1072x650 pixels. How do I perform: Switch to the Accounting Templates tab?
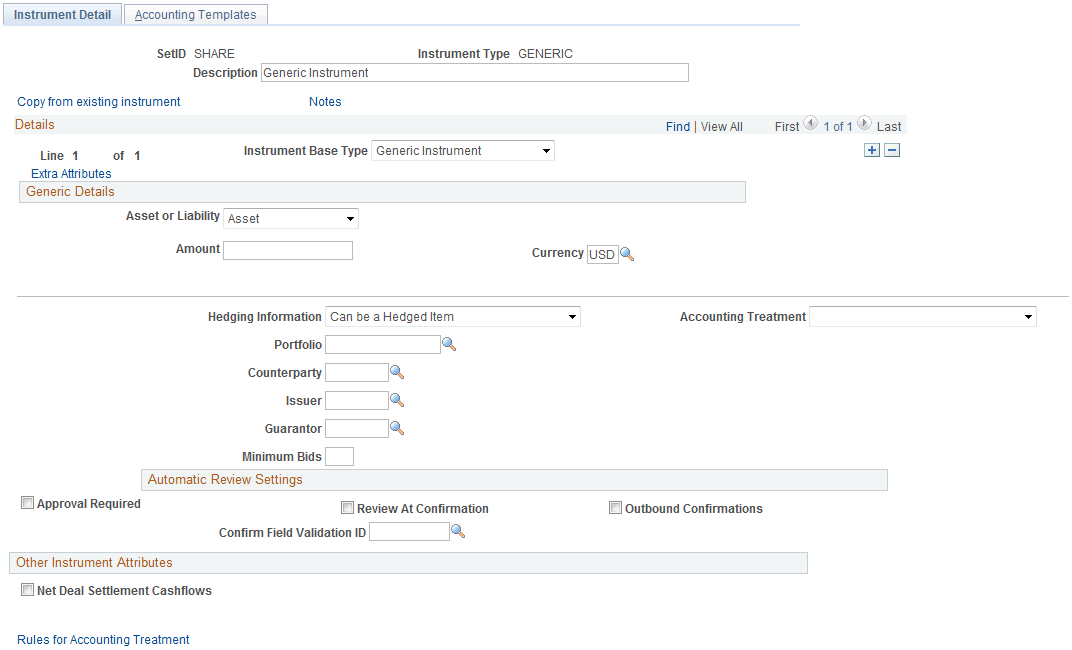(x=196, y=14)
